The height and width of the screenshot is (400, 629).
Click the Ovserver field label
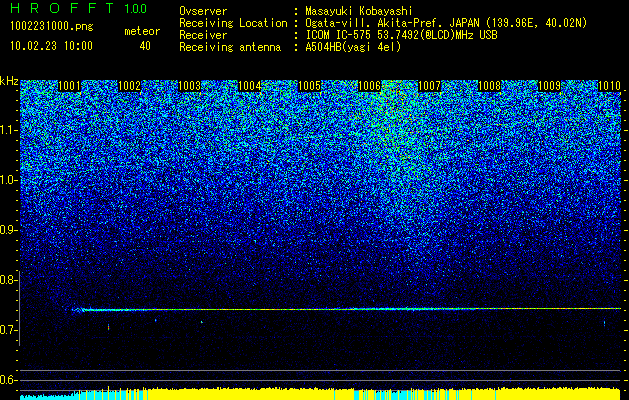pos(203,11)
